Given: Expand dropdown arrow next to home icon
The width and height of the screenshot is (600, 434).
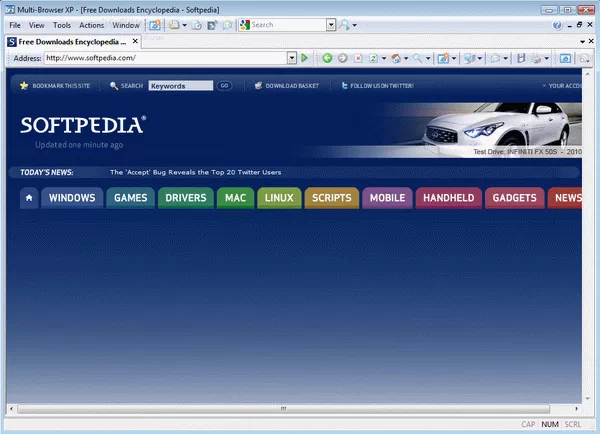Looking at the screenshot, I should click(406, 58).
